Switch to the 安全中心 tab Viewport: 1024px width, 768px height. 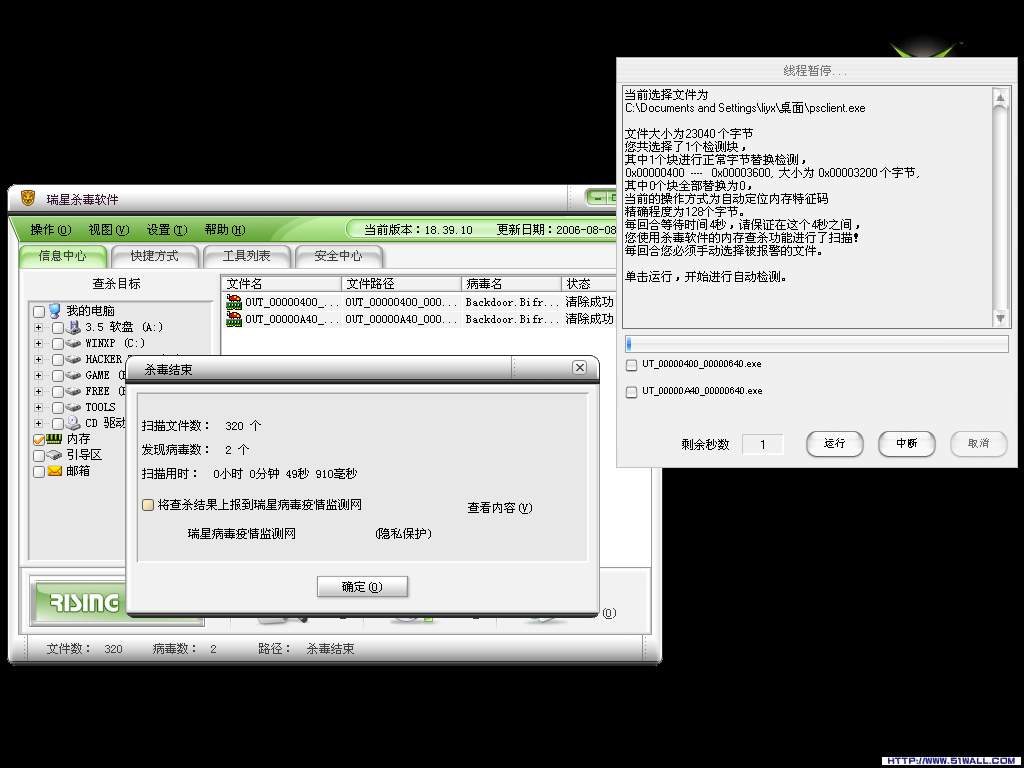pos(338,256)
